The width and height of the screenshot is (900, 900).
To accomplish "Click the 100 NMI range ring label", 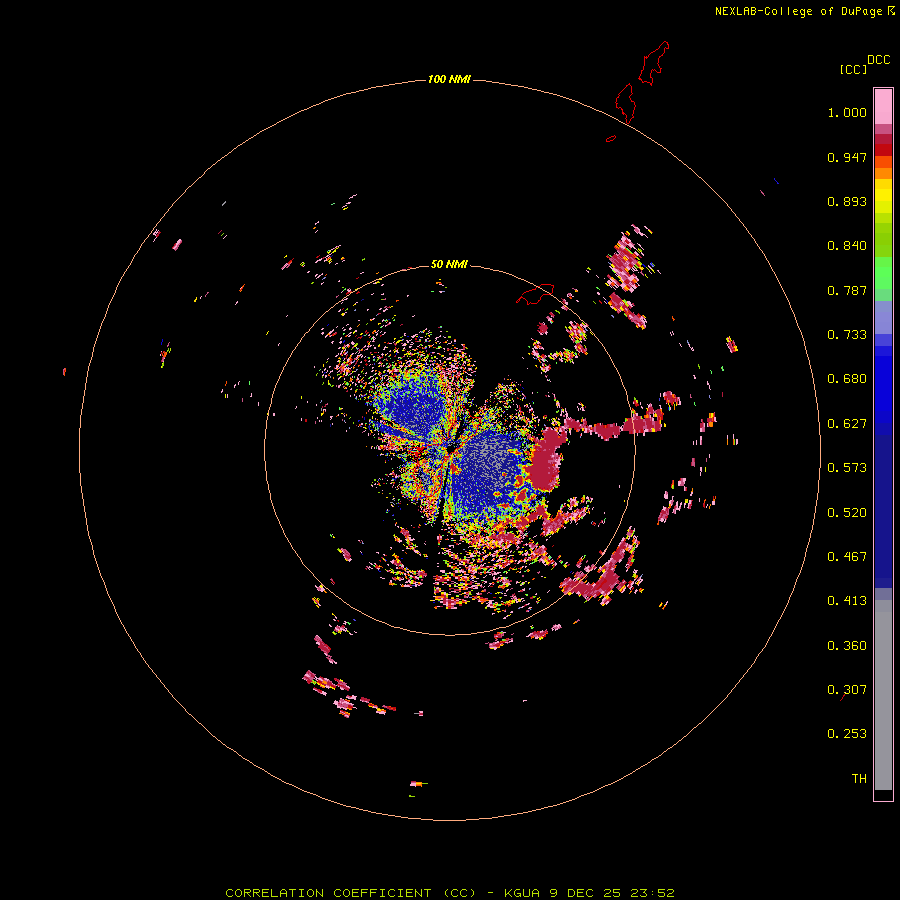I will coord(449,79).
